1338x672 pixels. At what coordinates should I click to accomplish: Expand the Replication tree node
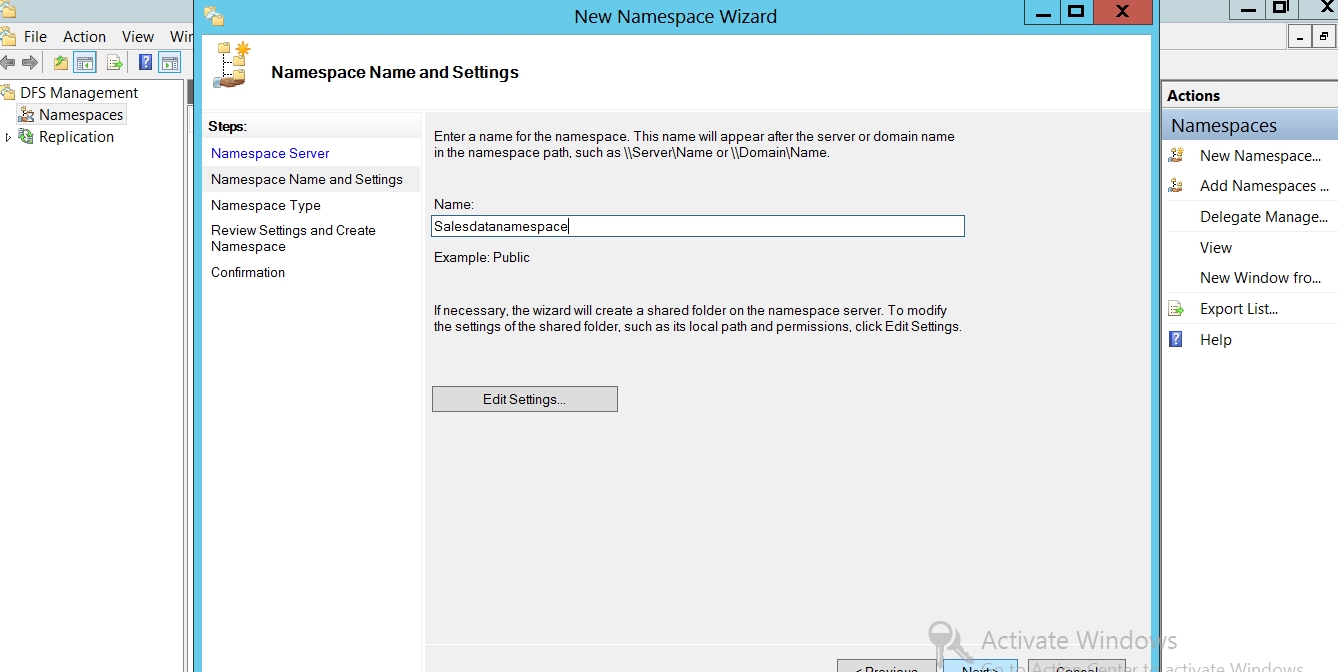pyautogui.click(x=9, y=137)
